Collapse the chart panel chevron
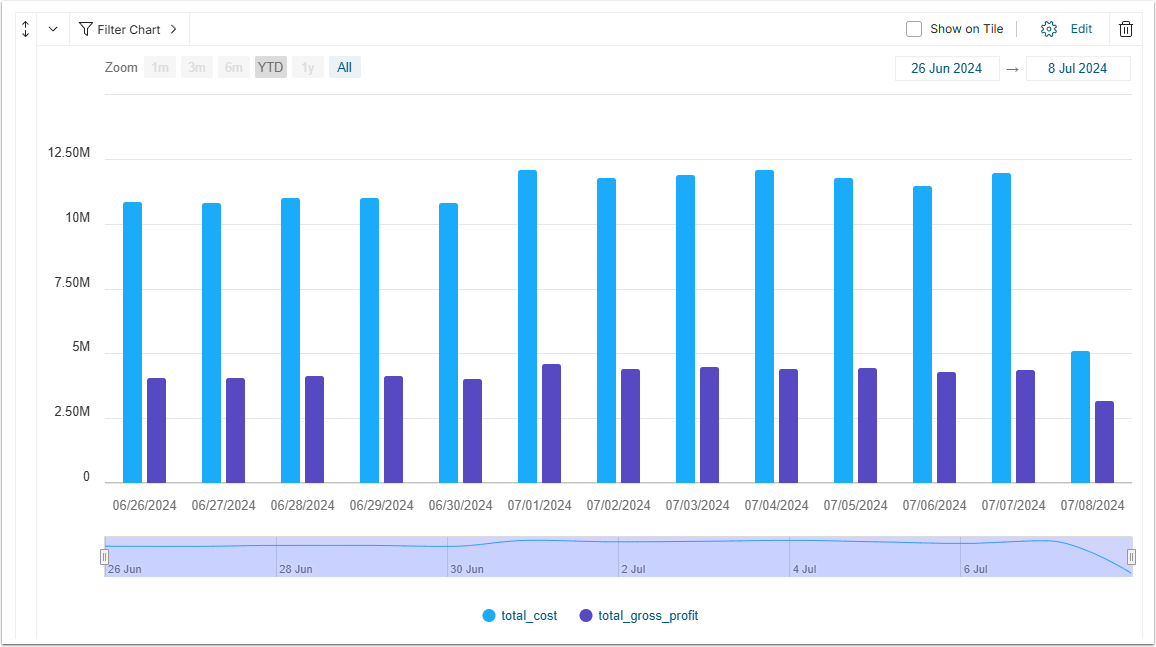The image size is (1156, 647). coord(53,29)
